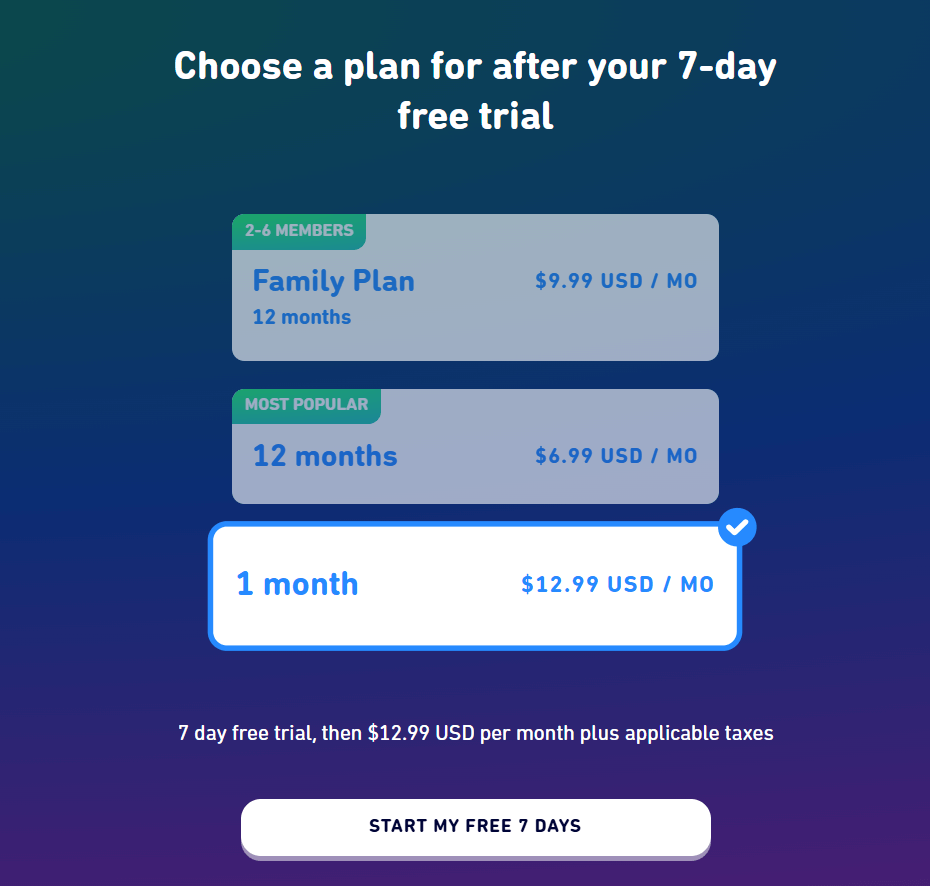Viewport: 930px width, 886px height.
Task: Click the 7 day free trial disclaimer text
Action: coord(475,732)
